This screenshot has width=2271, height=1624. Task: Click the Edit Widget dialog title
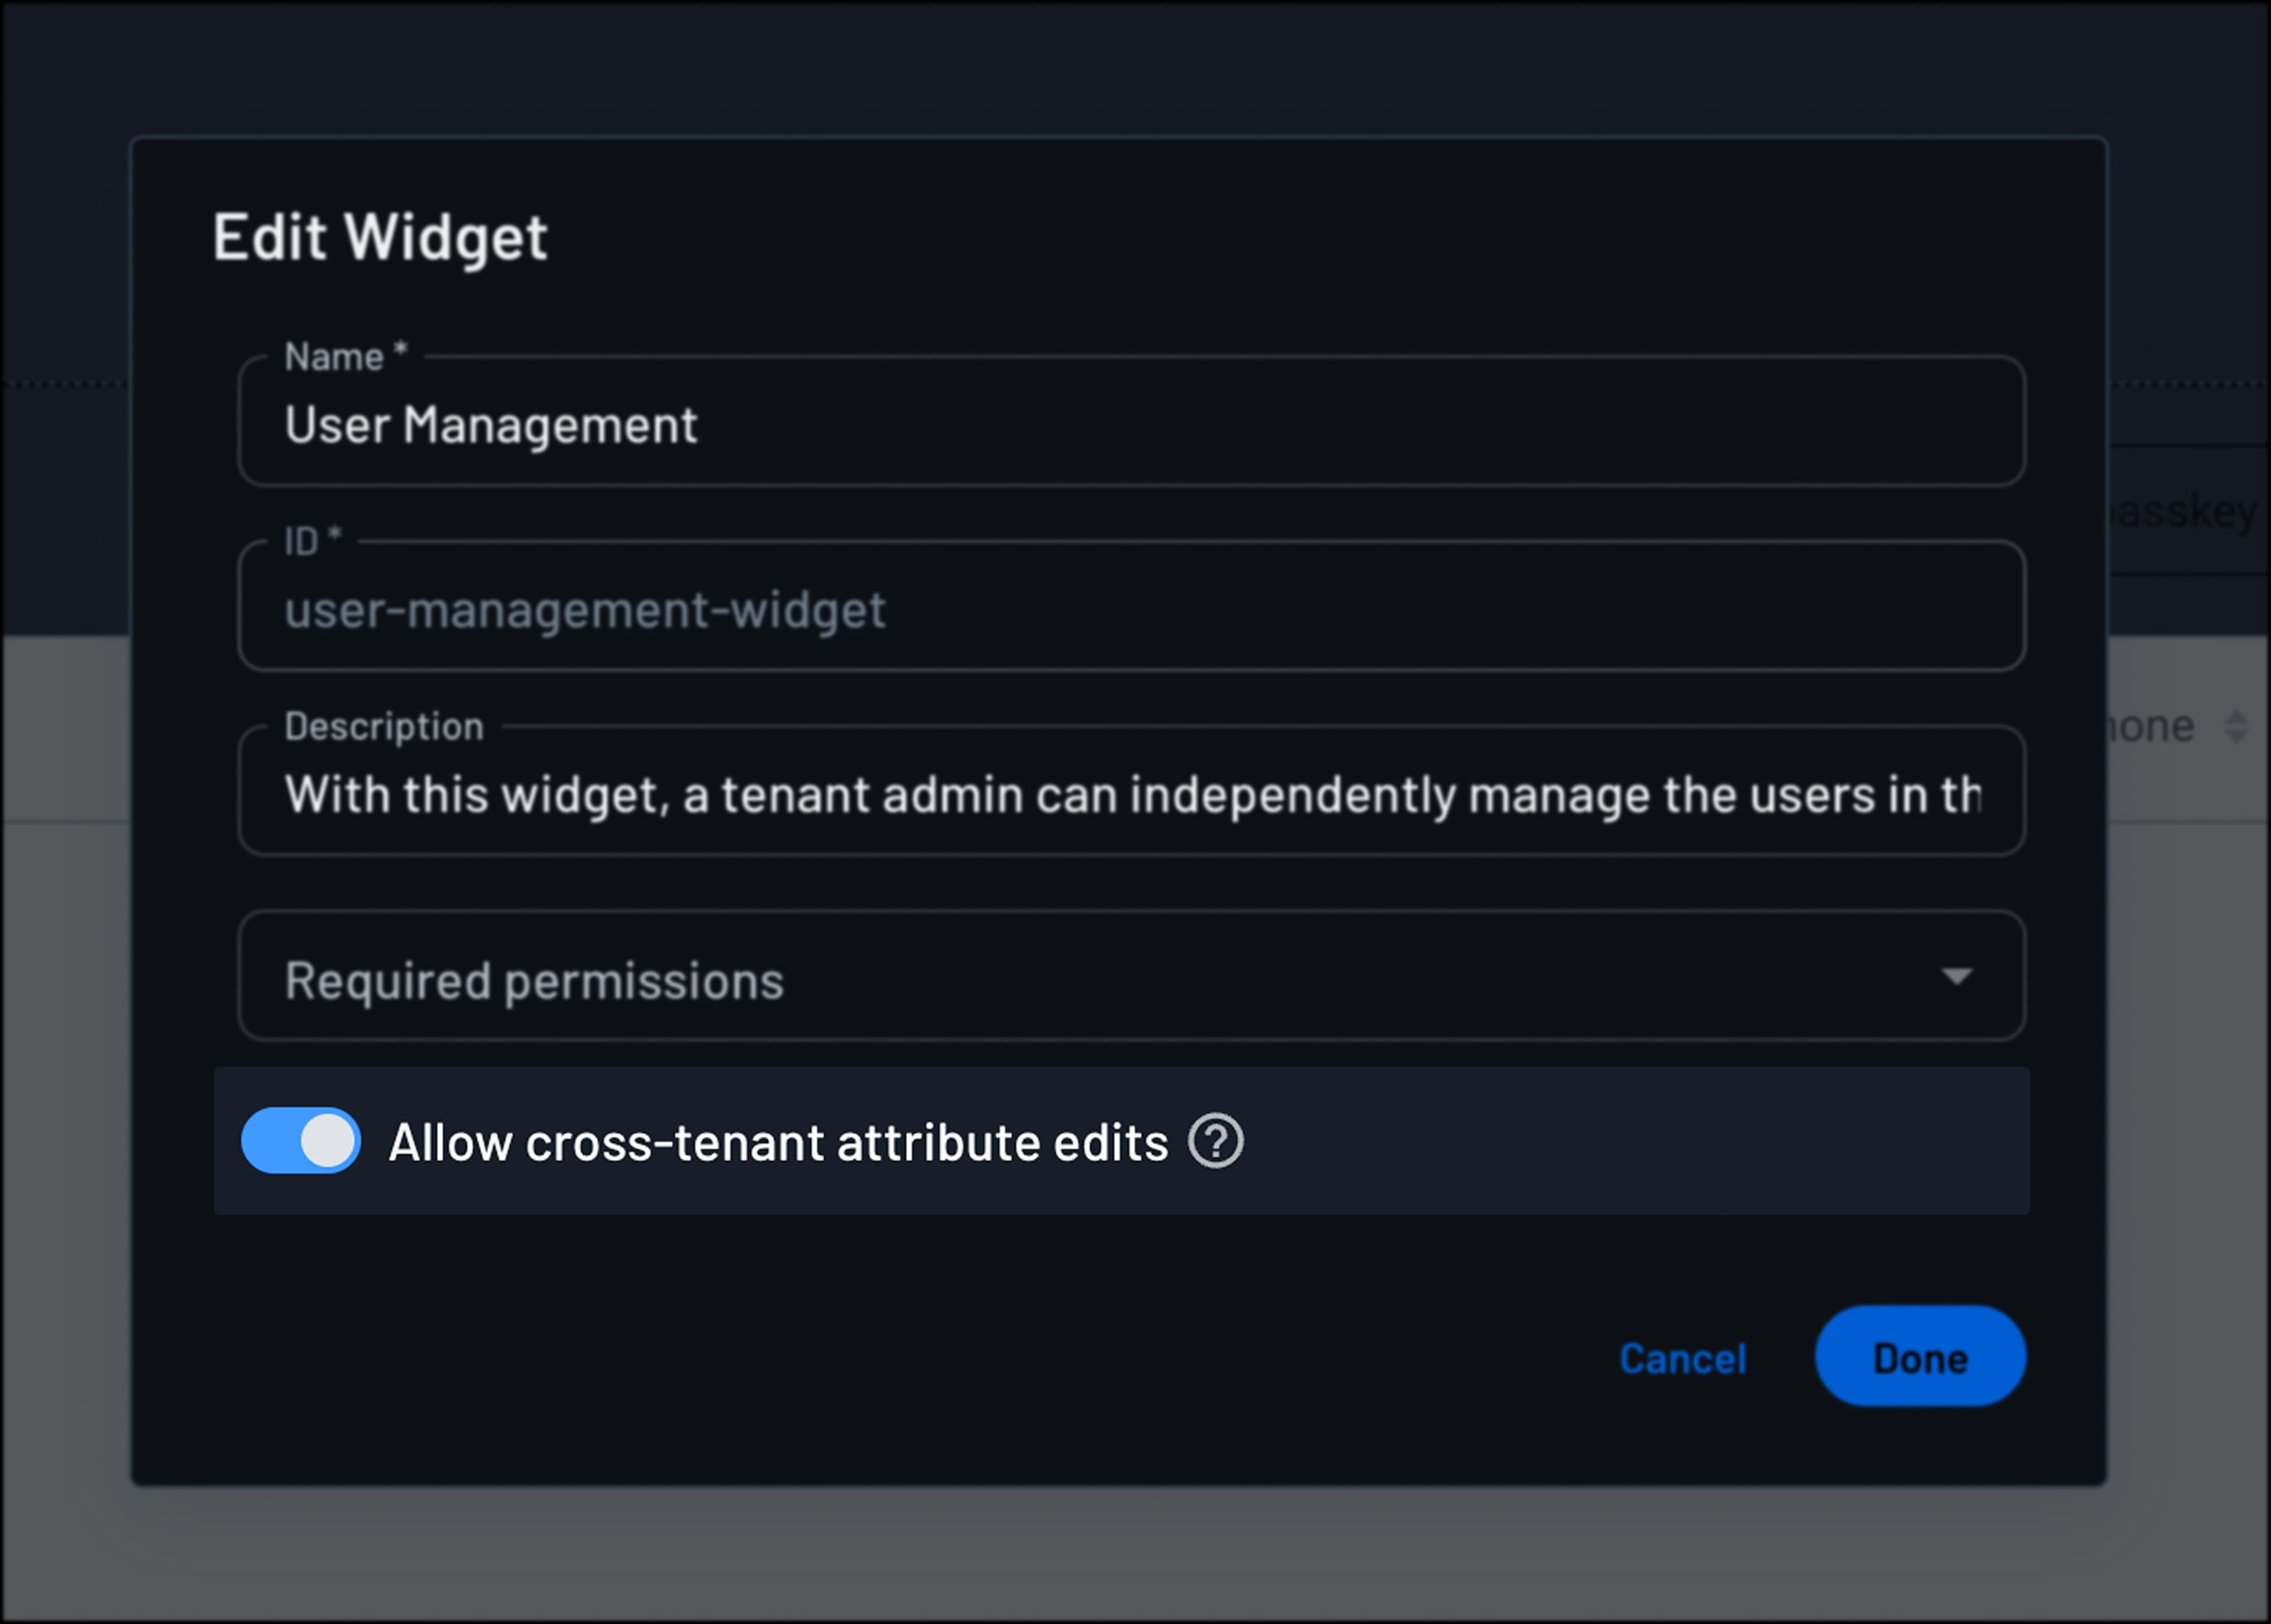point(380,237)
